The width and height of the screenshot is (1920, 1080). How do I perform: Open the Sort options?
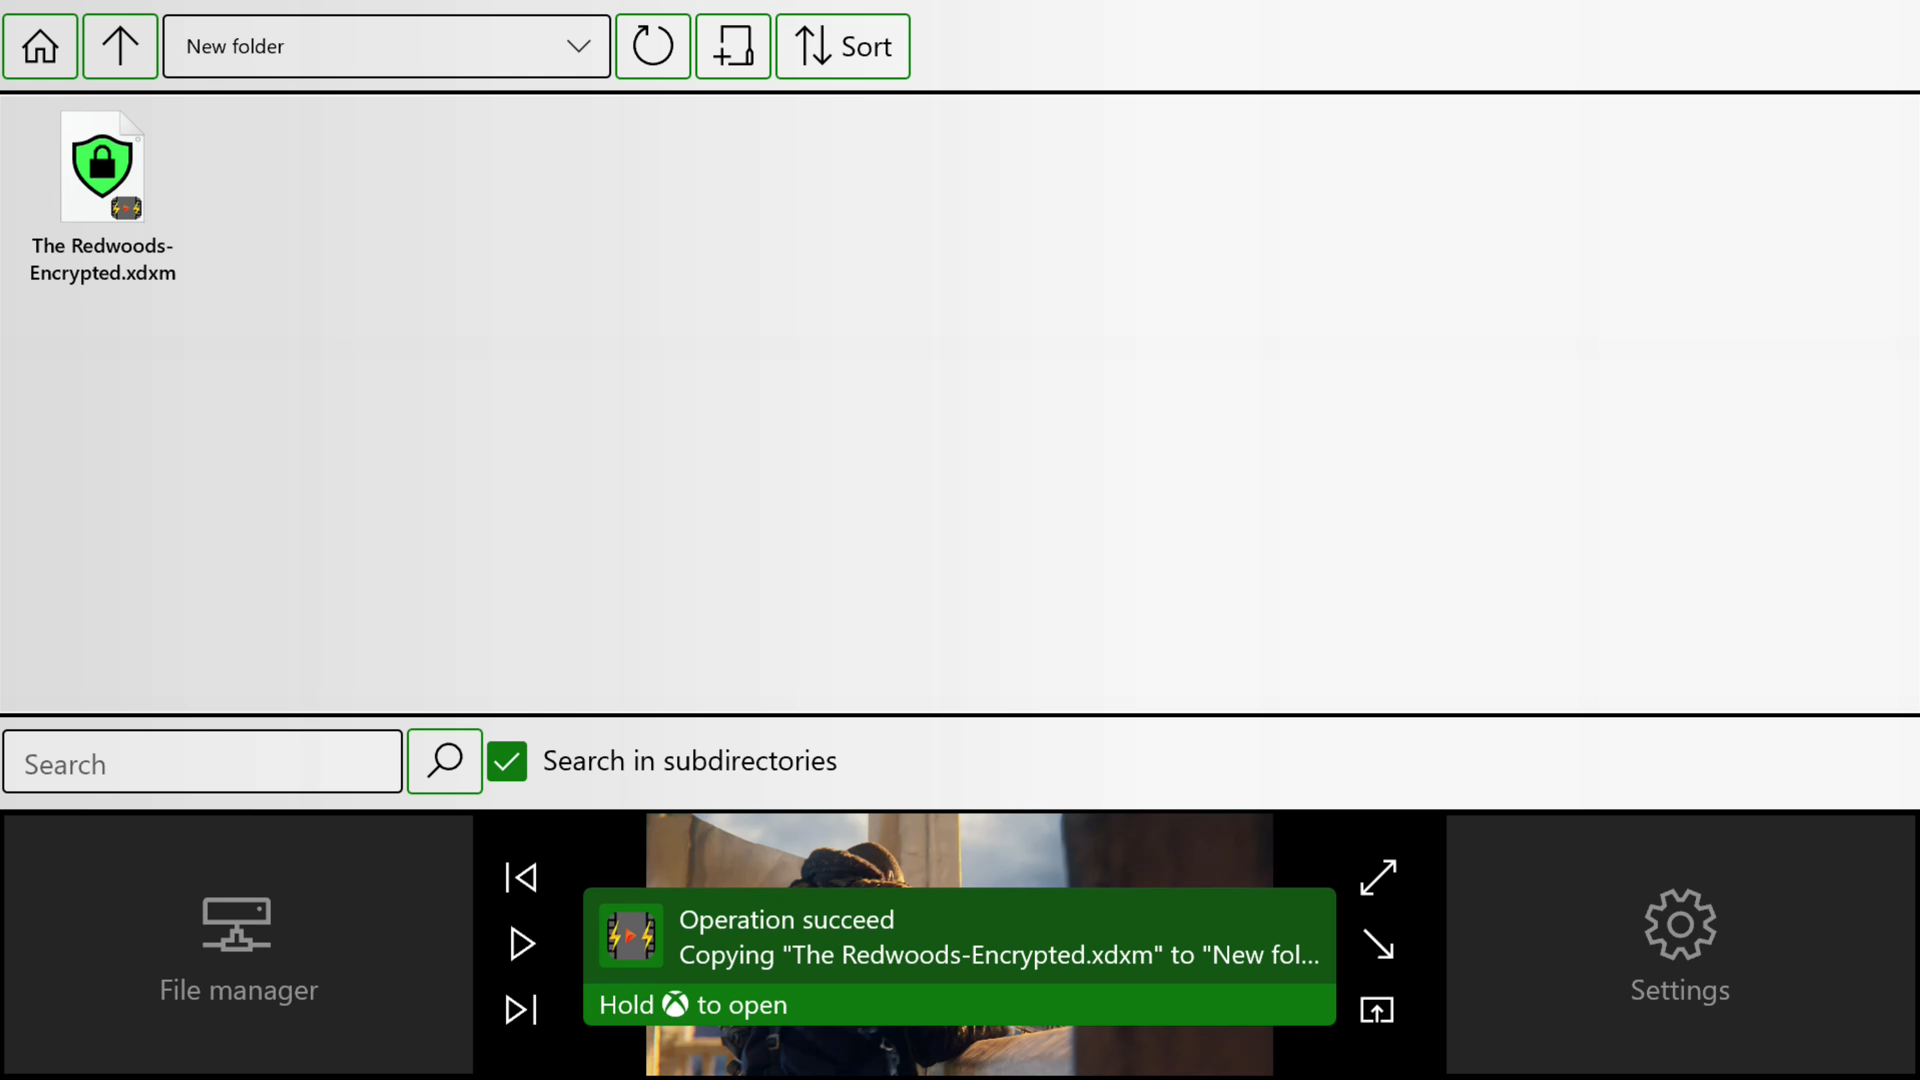843,46
